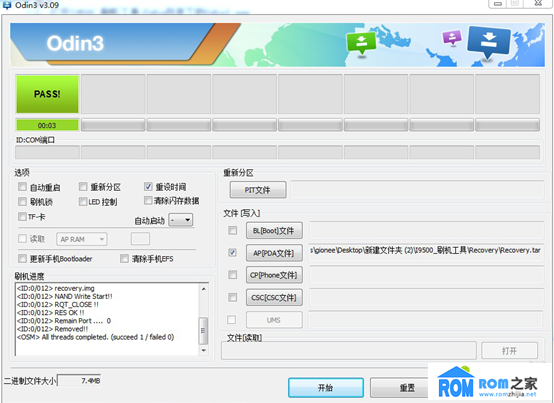Click the log line 'All threads completed'
This screenshot has width=554, height=403.
click(95, 337)
